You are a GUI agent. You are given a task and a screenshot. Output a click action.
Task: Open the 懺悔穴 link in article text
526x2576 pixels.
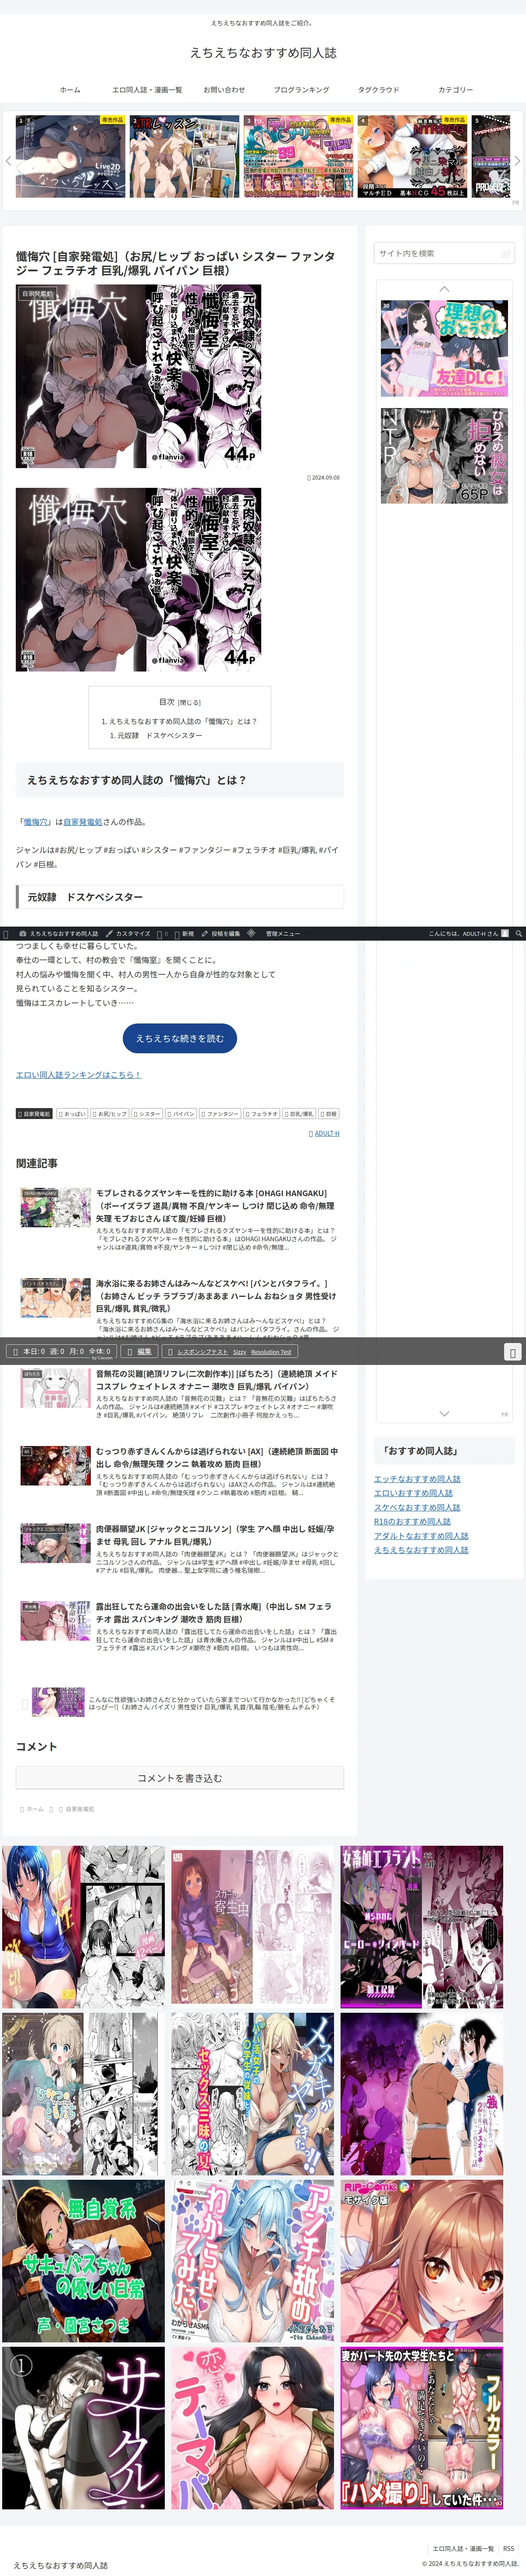pyautogui.click(x=36, y=822)
